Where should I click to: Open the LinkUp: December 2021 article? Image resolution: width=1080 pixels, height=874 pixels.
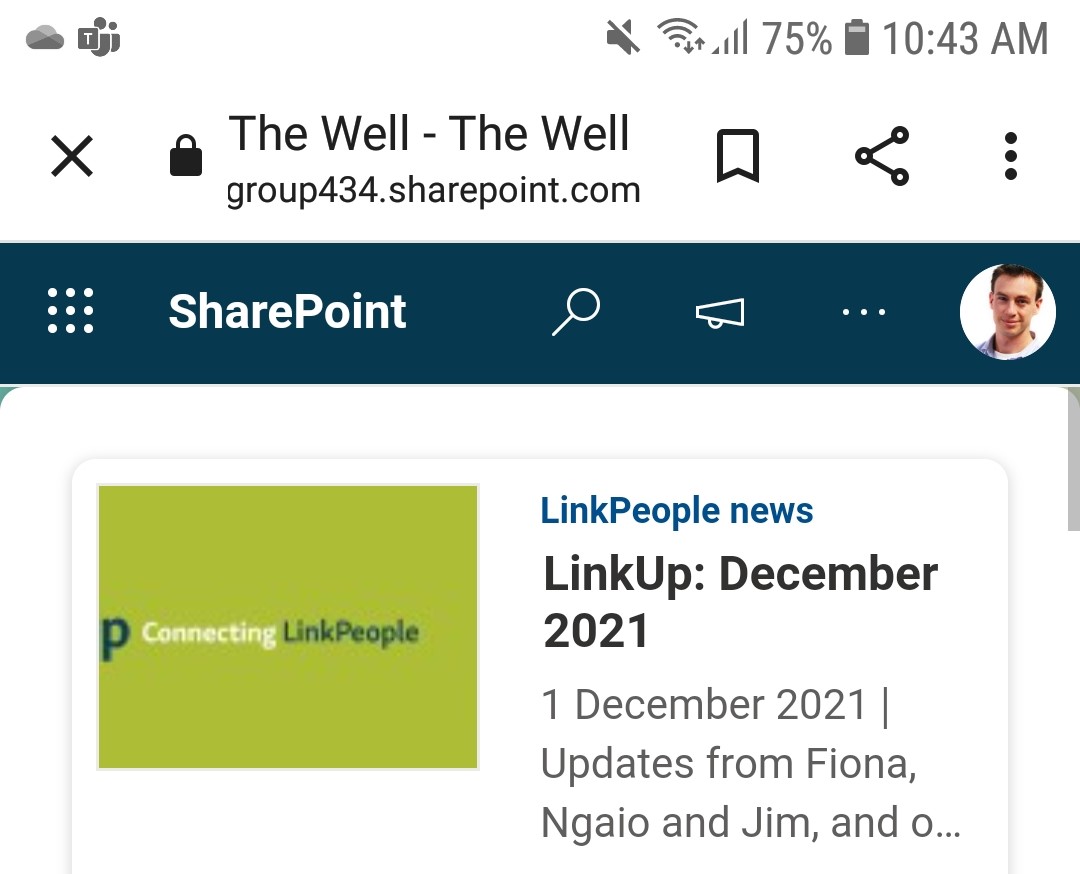pos(740,601)
